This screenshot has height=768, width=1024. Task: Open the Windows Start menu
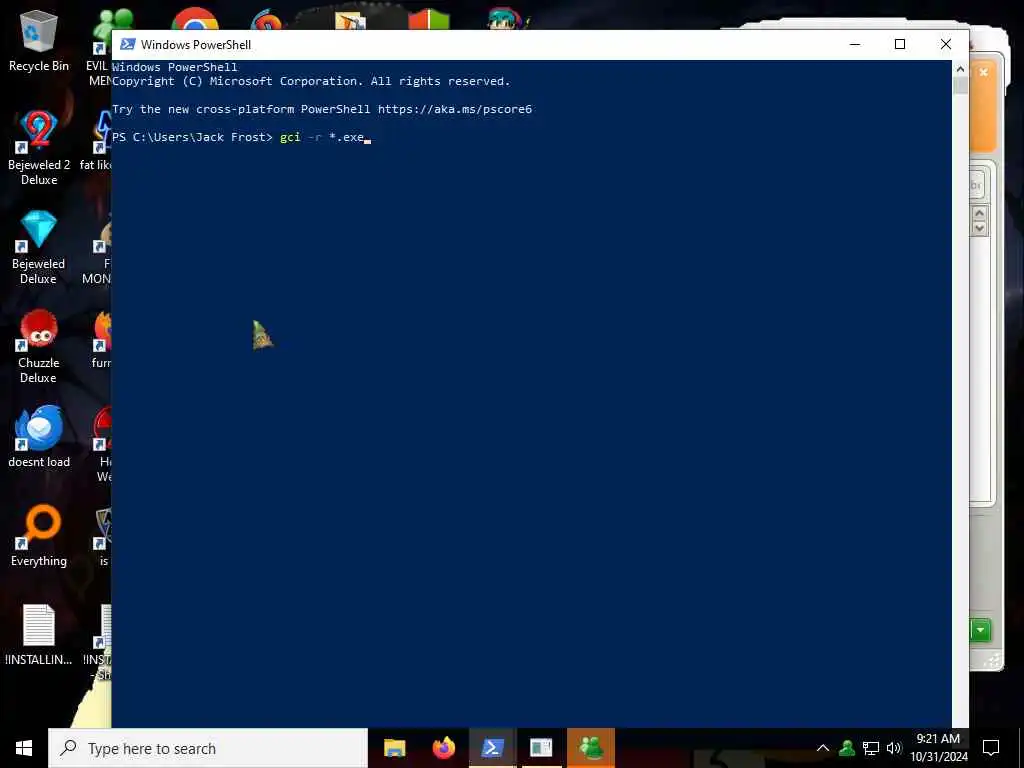coord(24,748)
